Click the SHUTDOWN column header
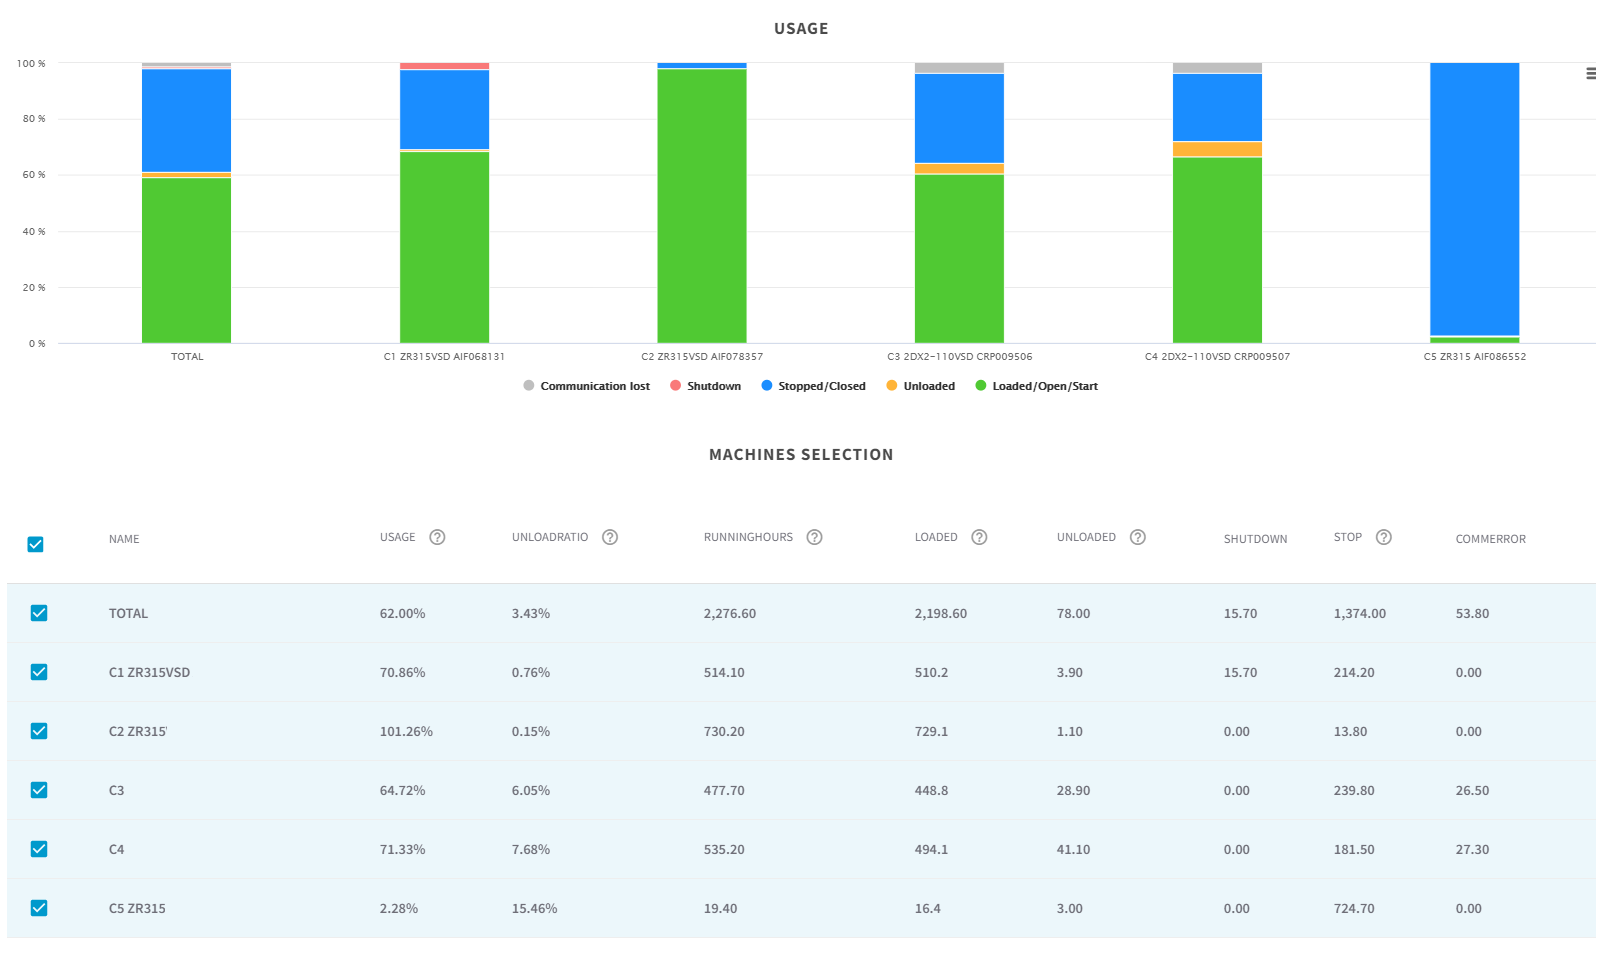The height and width of the screenshot is (957, 1617). (x=1255, y=539)
